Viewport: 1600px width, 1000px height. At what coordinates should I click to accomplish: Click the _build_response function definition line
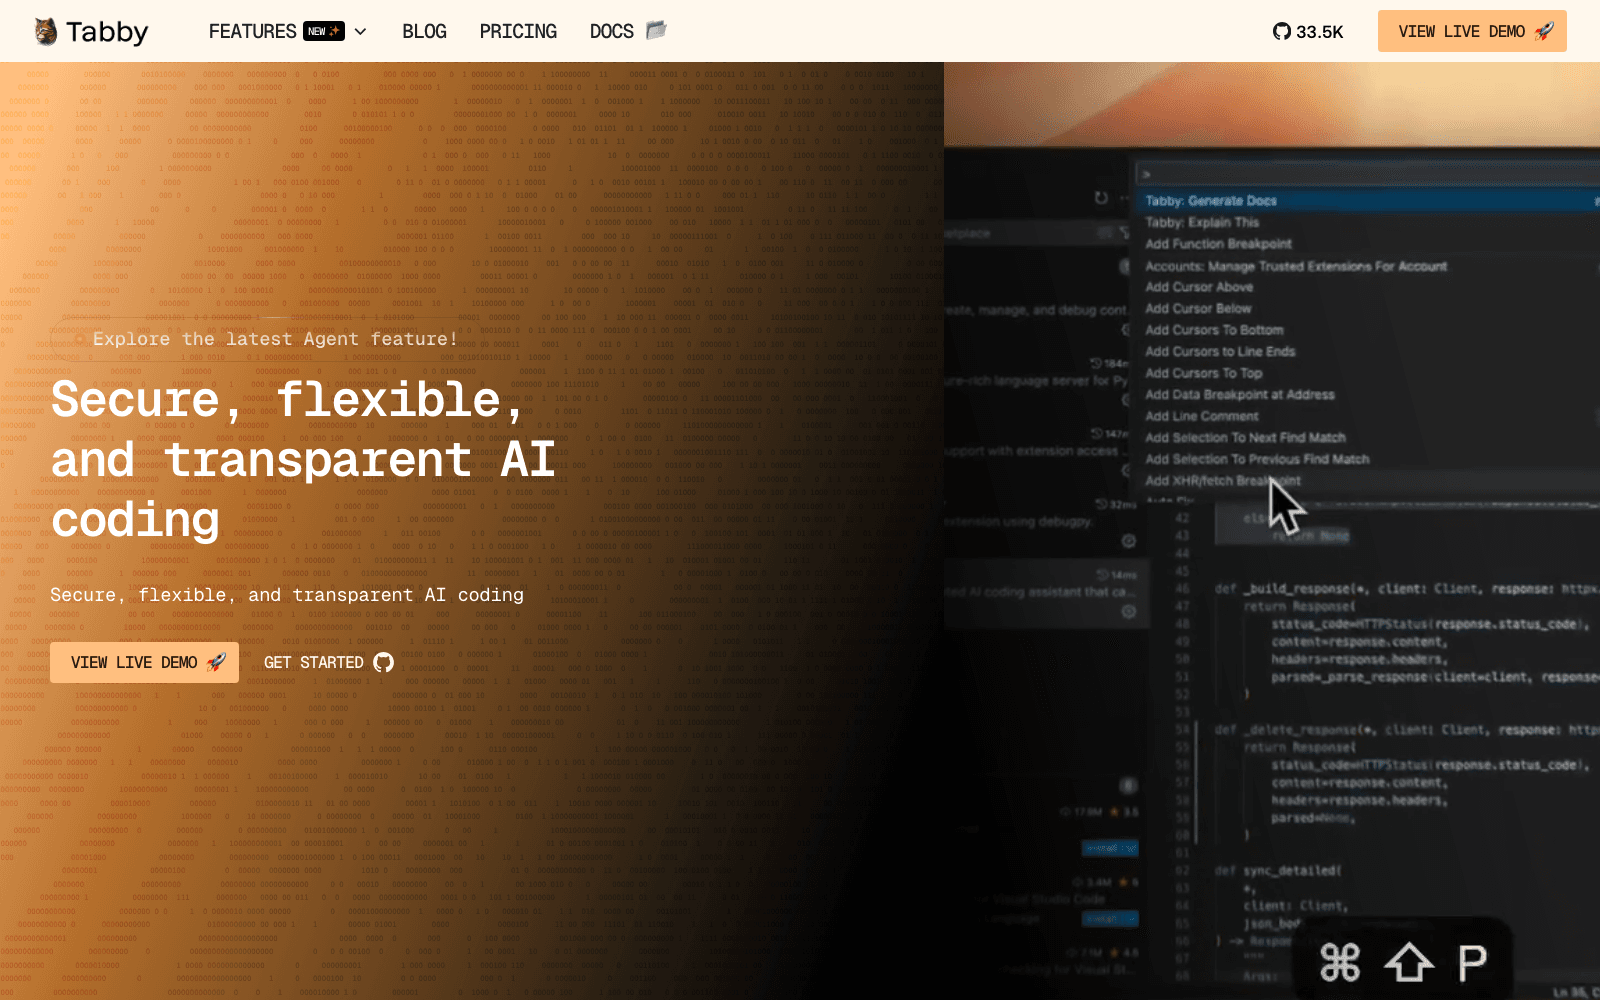coord(1406,589)
